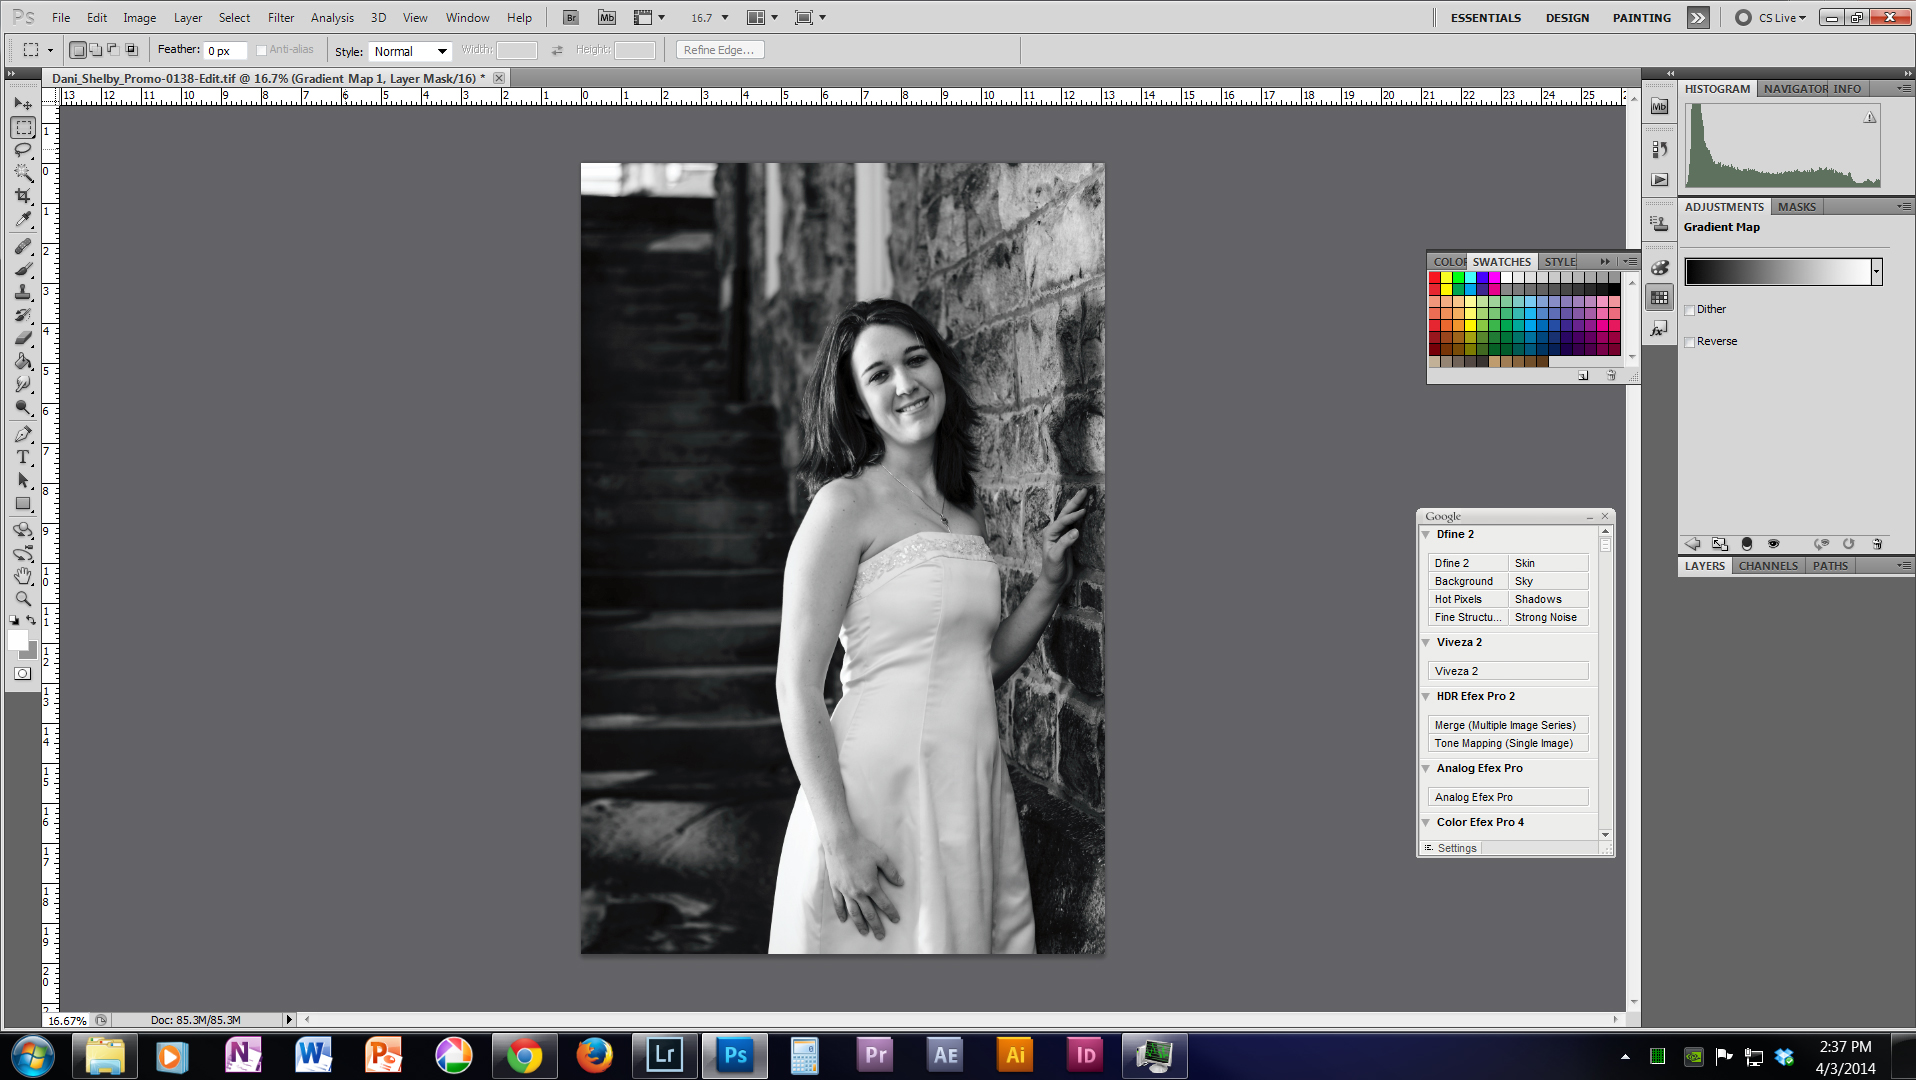This screenshot has width=1916, height=1080.
Task: Switch to the Navigator tab
Action: [x=1794, y=89]
